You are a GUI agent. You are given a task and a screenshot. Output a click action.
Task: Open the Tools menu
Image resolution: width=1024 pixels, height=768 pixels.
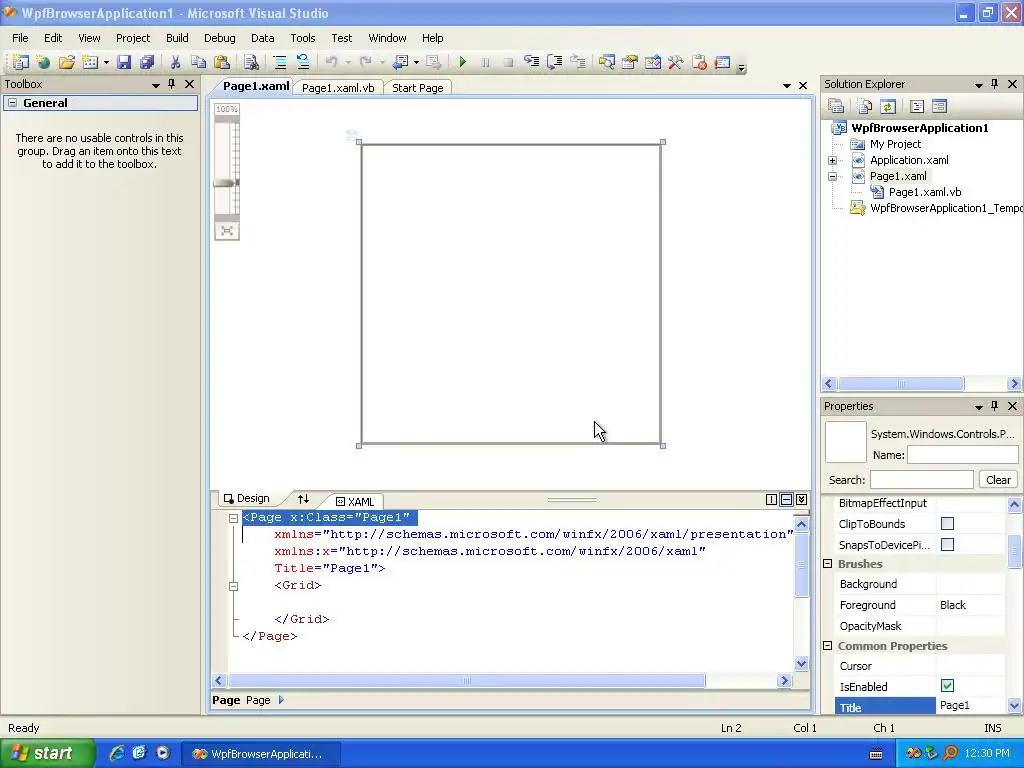click(x=303, y=38)
